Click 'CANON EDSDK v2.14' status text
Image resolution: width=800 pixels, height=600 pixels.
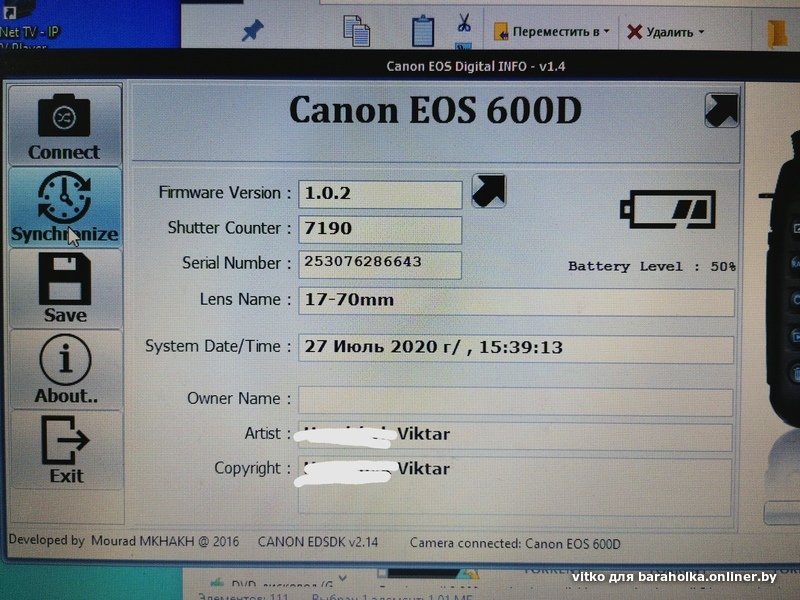coord(318,542)
